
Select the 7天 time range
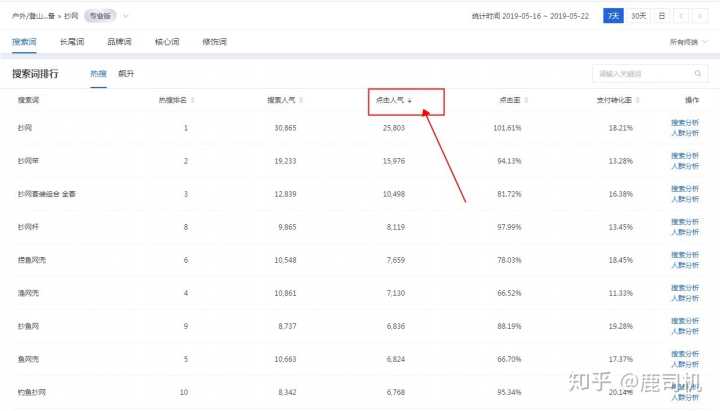click(614, 16)
